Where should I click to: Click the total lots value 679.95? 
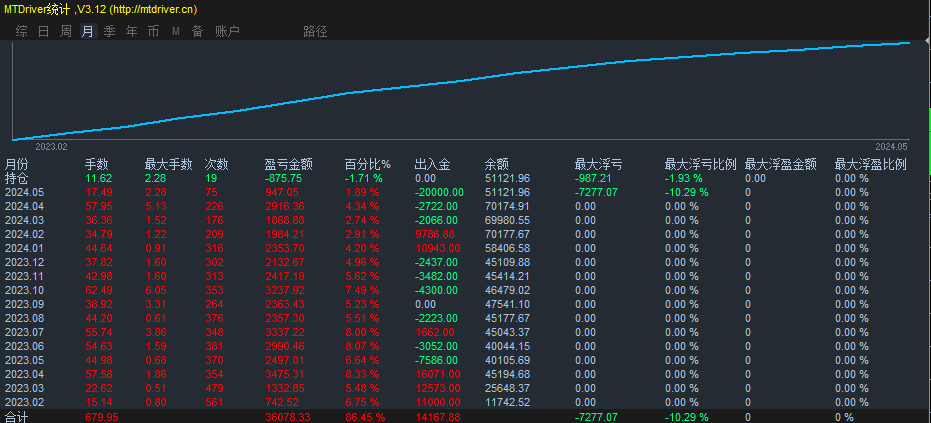[x=102, y=417]
